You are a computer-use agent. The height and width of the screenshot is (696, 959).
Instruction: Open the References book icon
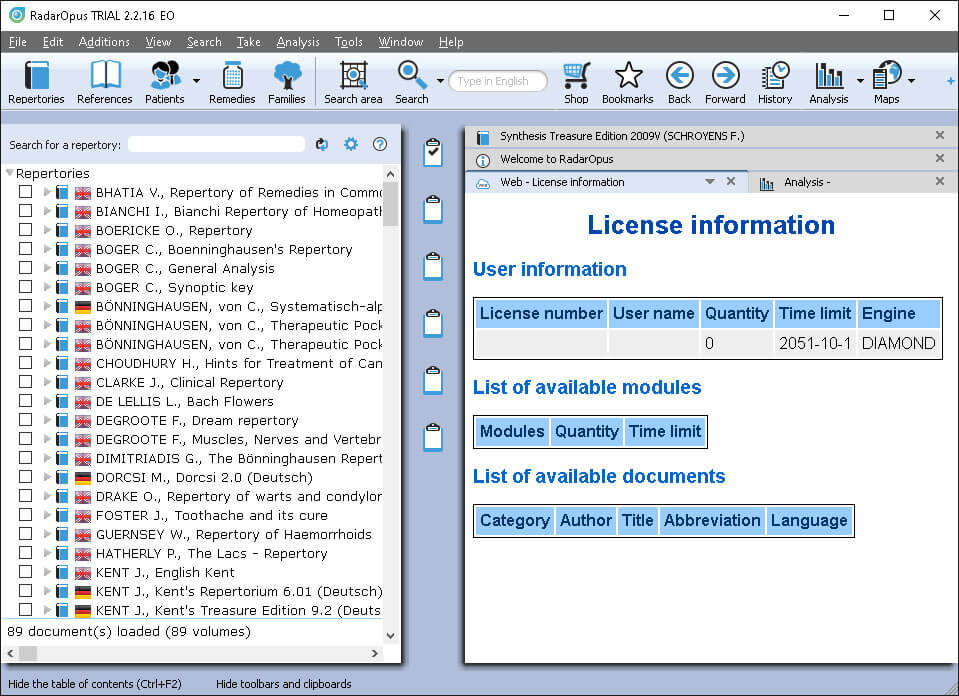(x=105, y=82)
